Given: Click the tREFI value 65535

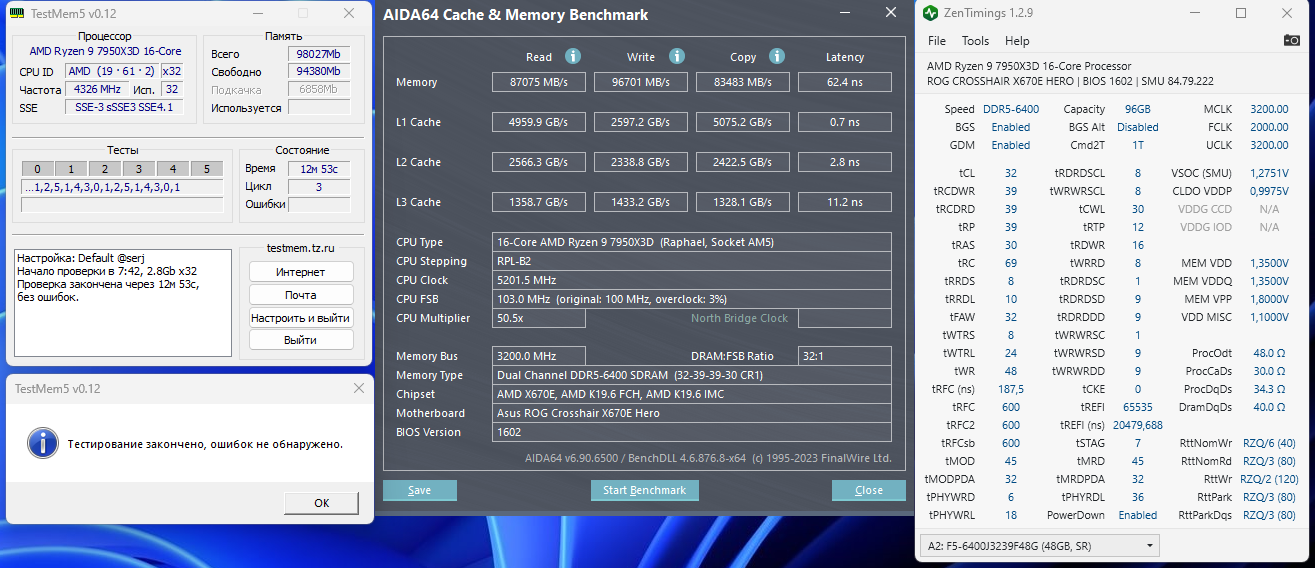Looking at the screenshot, I should (1138, 407).
